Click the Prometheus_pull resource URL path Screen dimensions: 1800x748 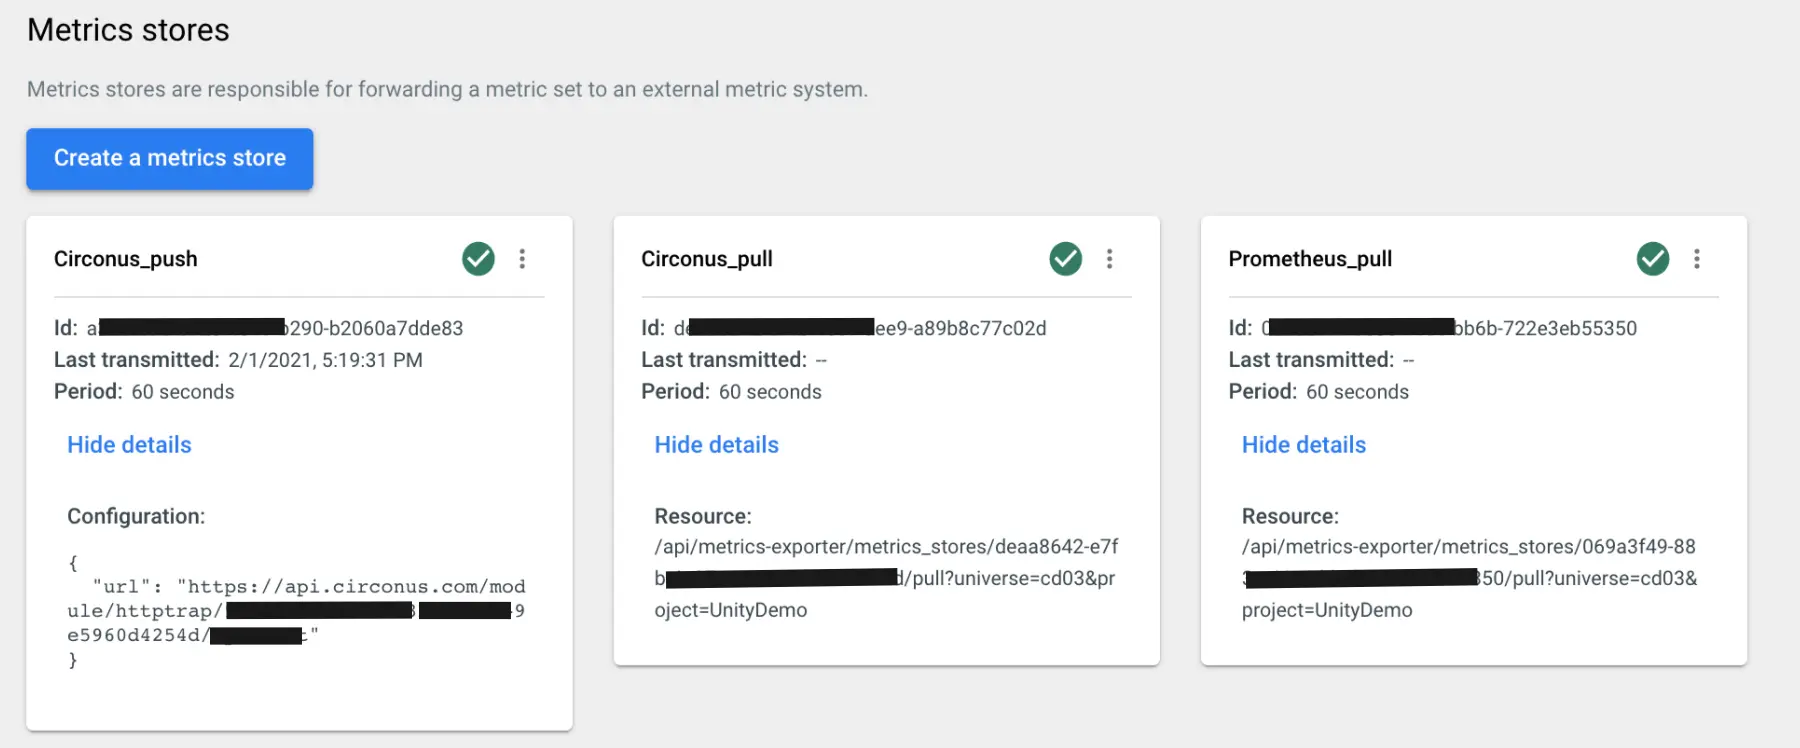1468,578
